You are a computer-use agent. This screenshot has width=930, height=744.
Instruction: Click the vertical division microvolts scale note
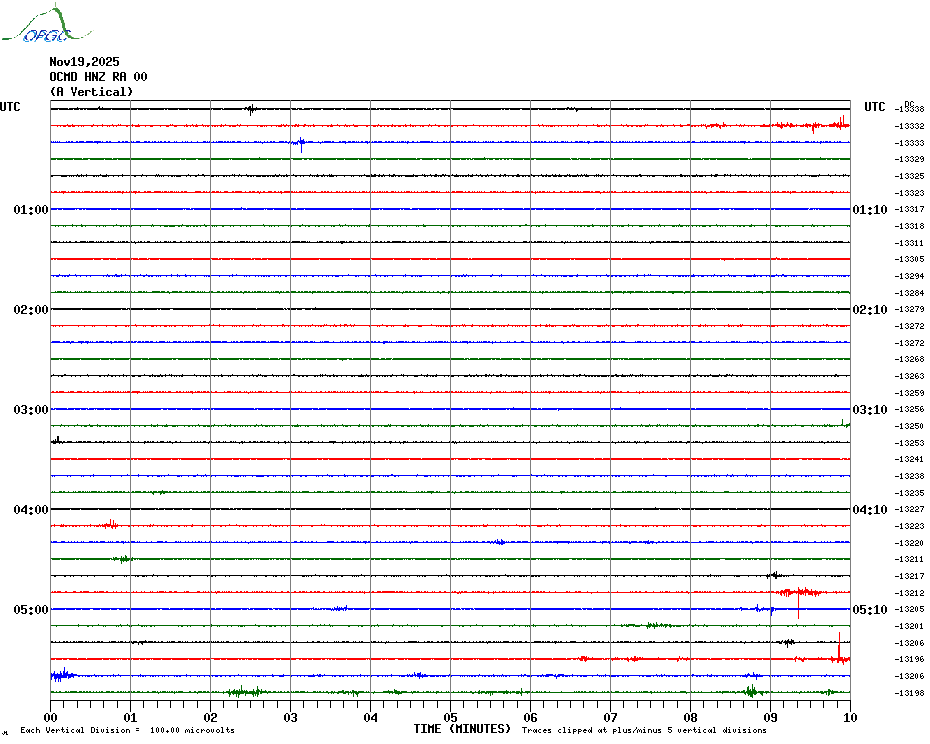point(127,731)
